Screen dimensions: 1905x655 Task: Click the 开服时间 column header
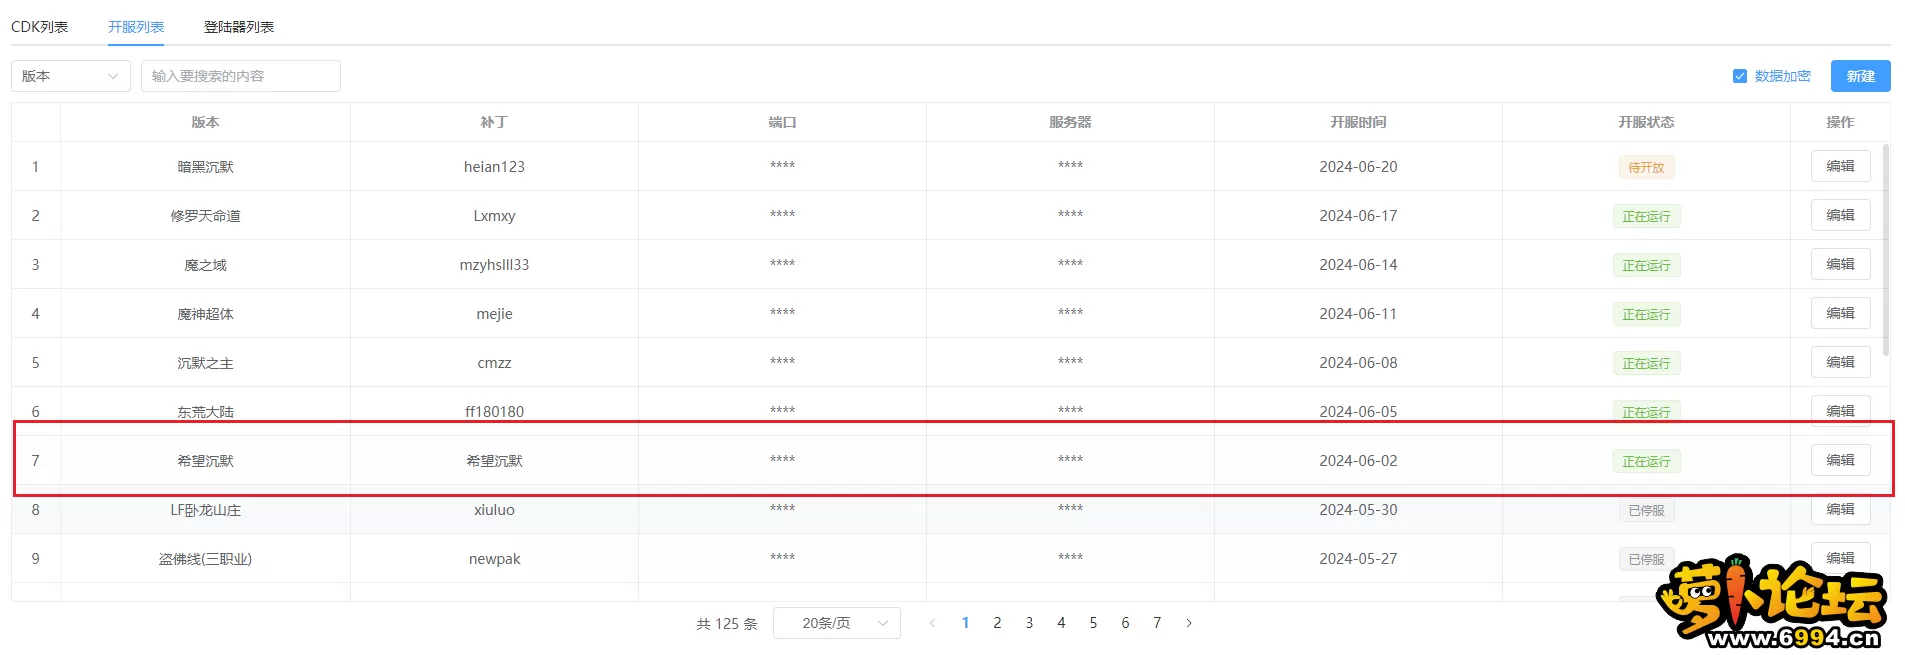coord(1358,122)
